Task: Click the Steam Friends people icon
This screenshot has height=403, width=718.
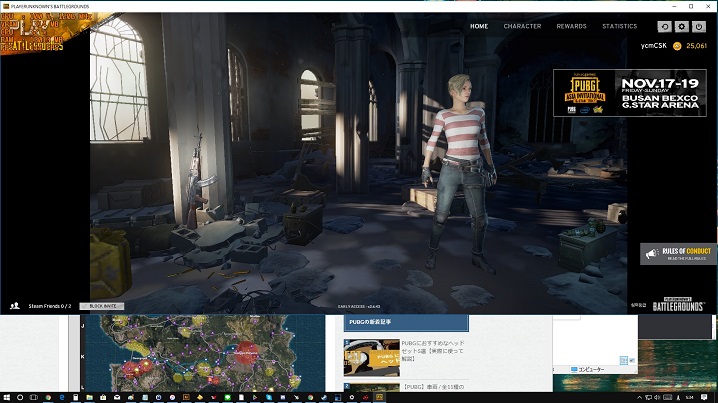Action: click(15, 306)
